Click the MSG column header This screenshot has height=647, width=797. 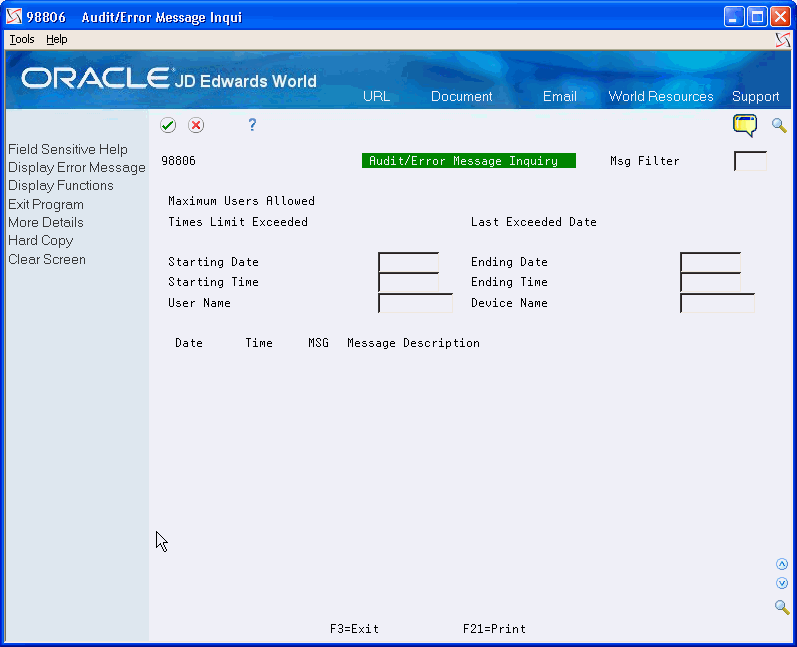(318, 343)
